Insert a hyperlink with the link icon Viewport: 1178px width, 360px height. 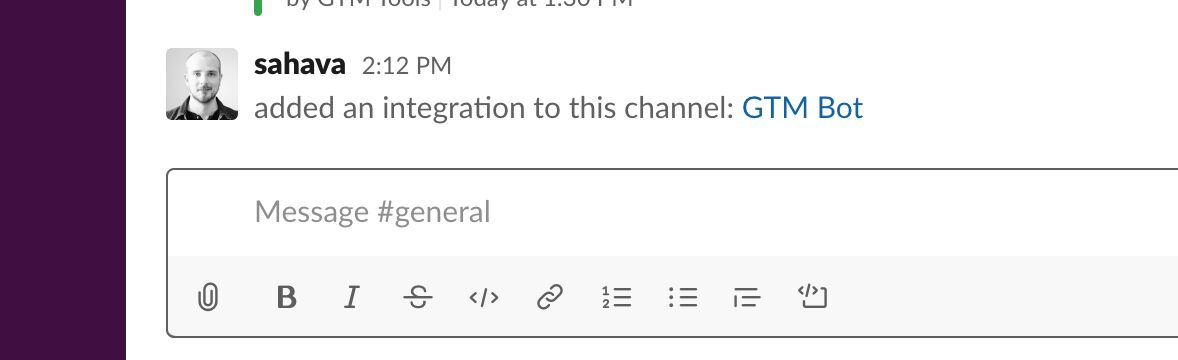click(x=550, y=298)
